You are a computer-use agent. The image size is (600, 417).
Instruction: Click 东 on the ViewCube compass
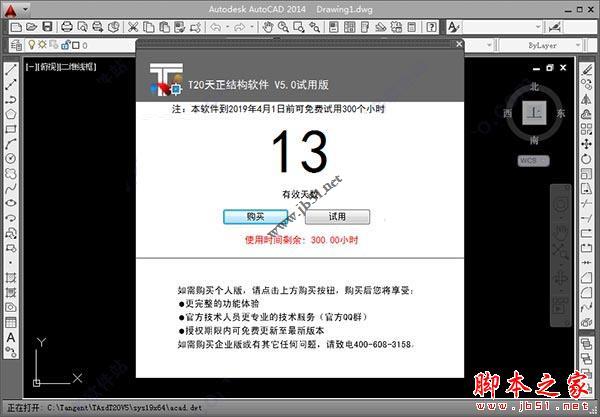561,113
